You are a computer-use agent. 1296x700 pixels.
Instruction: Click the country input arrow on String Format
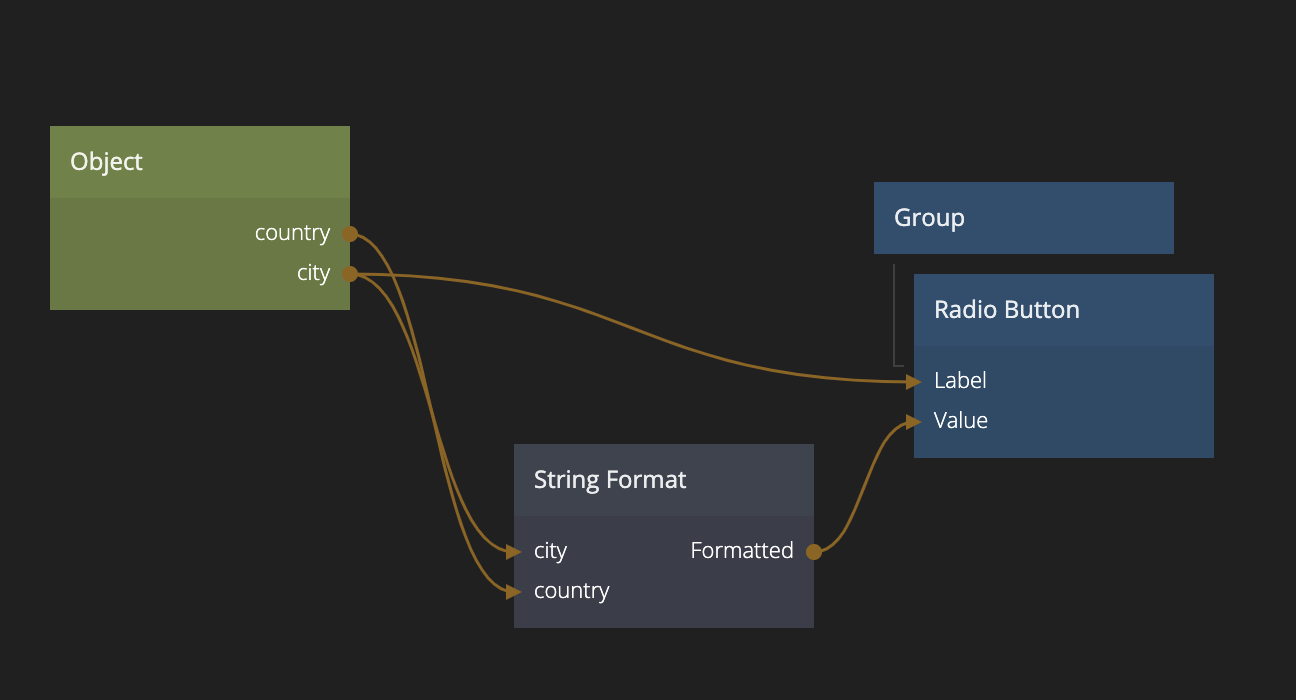coord(513,591)
